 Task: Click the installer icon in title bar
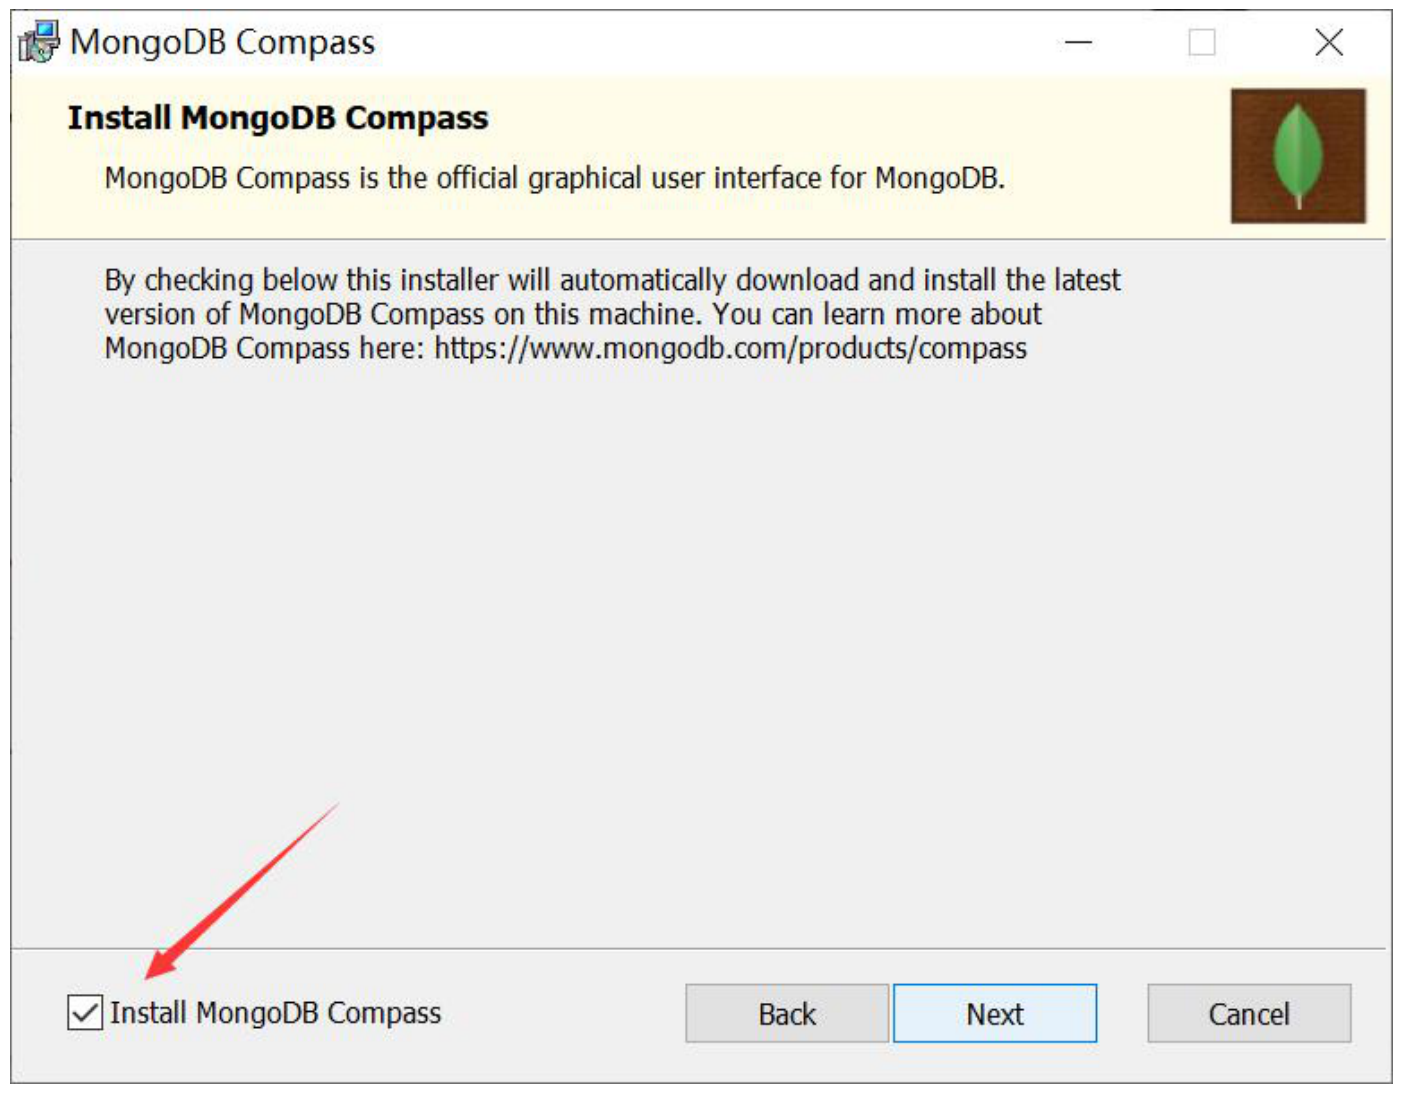click(40, 42)
